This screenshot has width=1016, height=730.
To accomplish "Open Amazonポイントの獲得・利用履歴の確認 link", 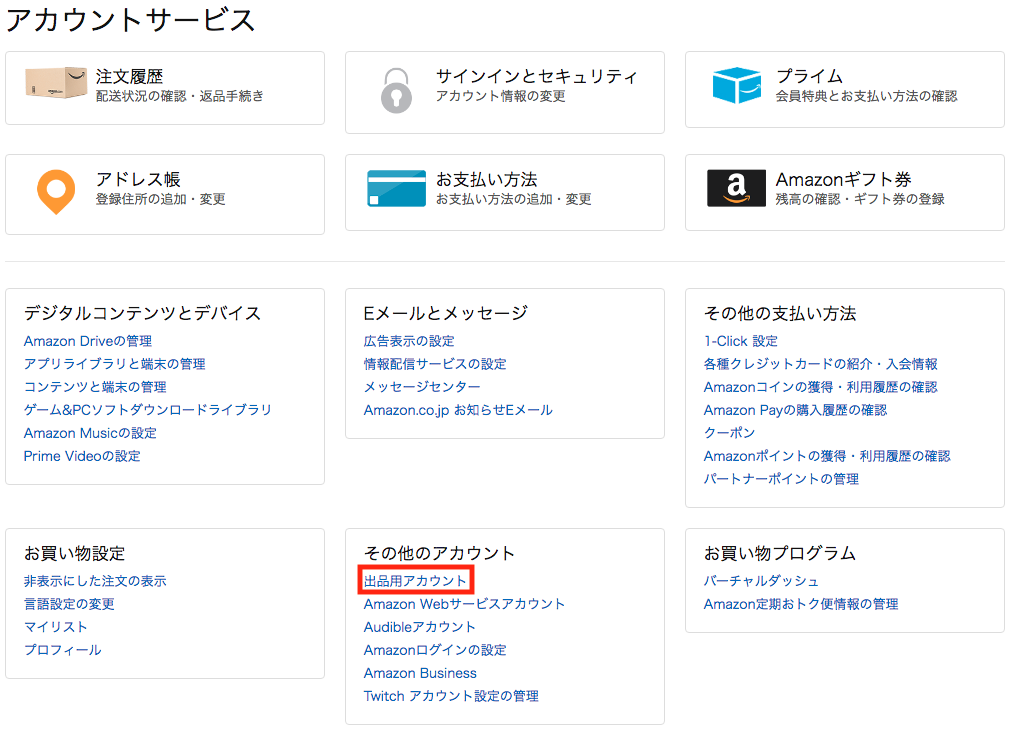I will 827,456.
